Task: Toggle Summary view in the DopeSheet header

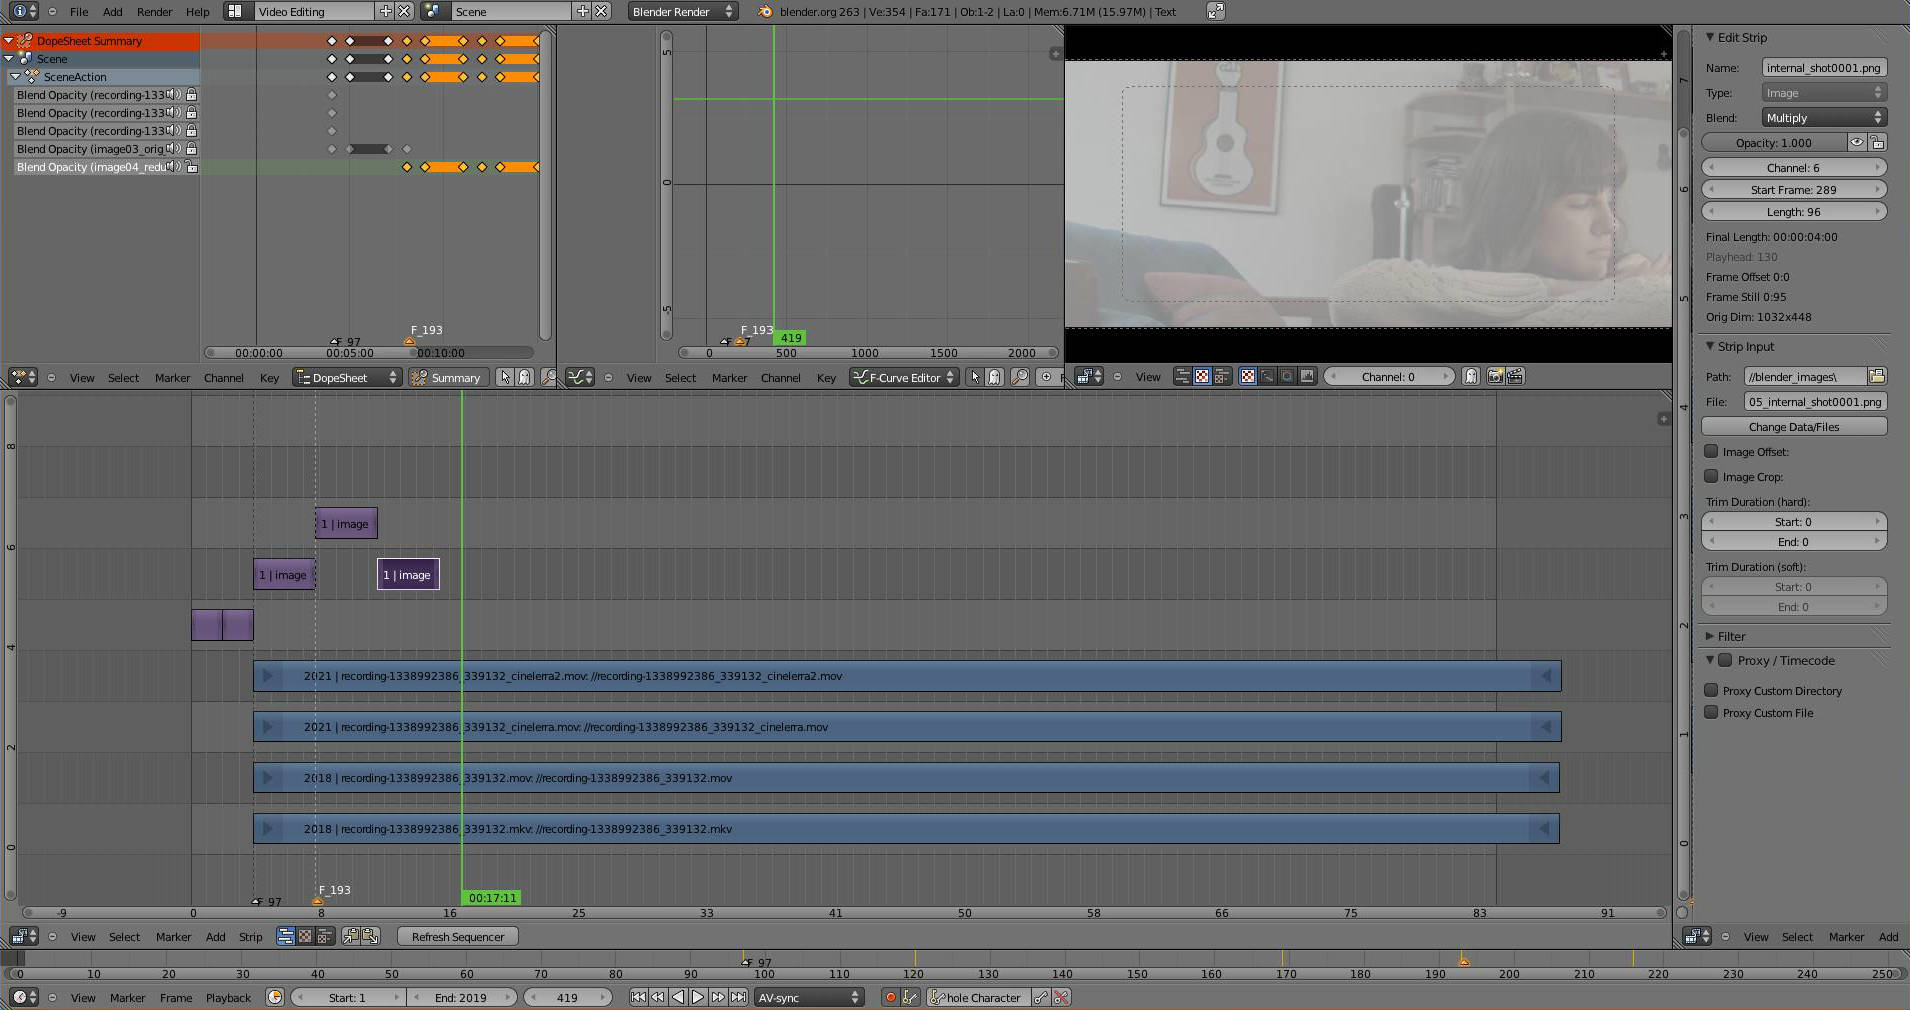Action: (x=447, y=378)
